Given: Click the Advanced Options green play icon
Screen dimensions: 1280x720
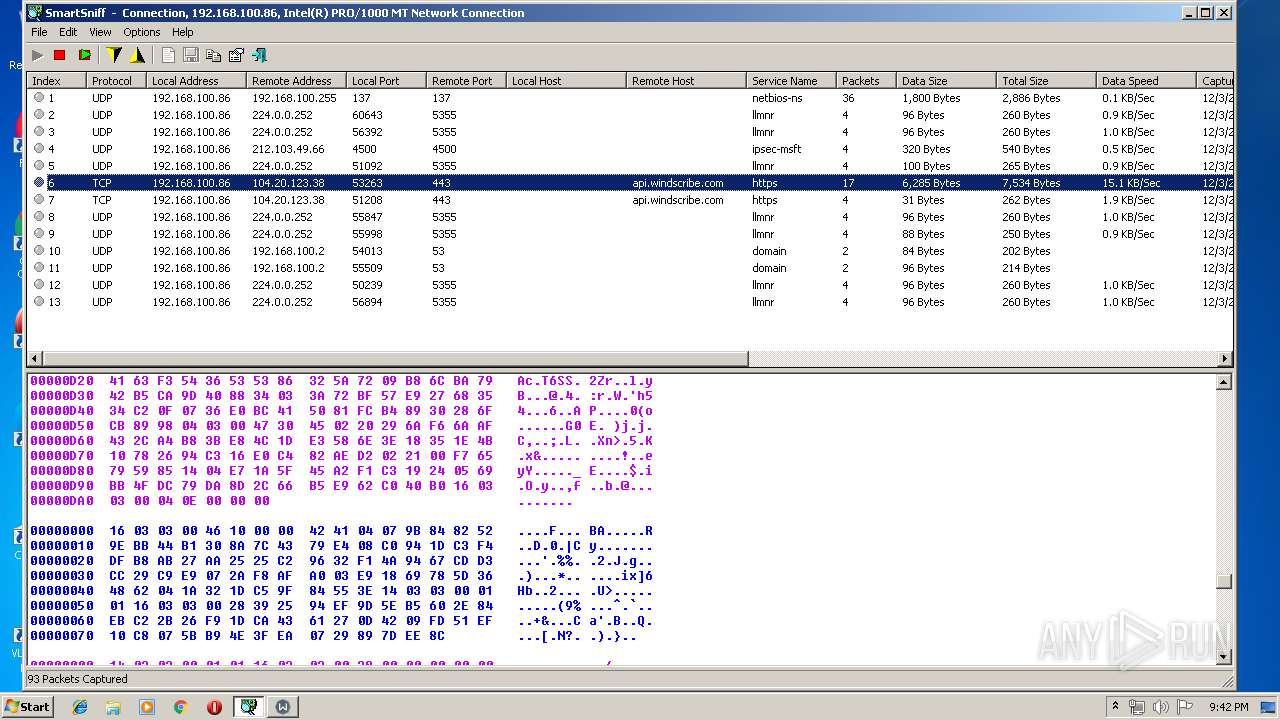Looking at the screenshot, I should pos(84,55).
